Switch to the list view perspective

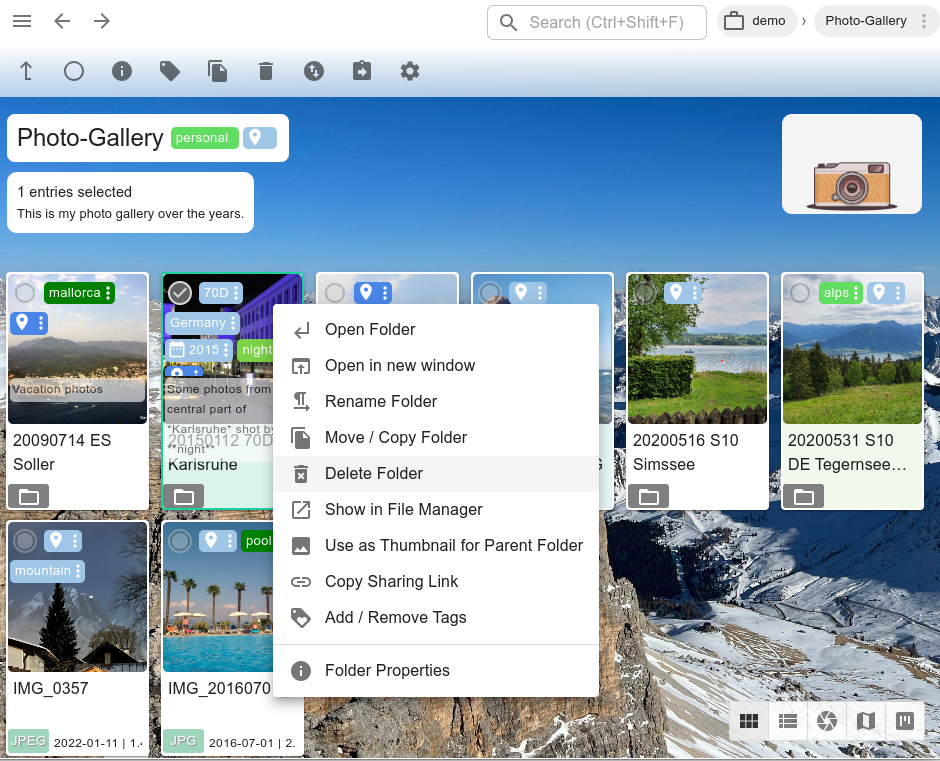pyautogui.click(x=788, y=720)
